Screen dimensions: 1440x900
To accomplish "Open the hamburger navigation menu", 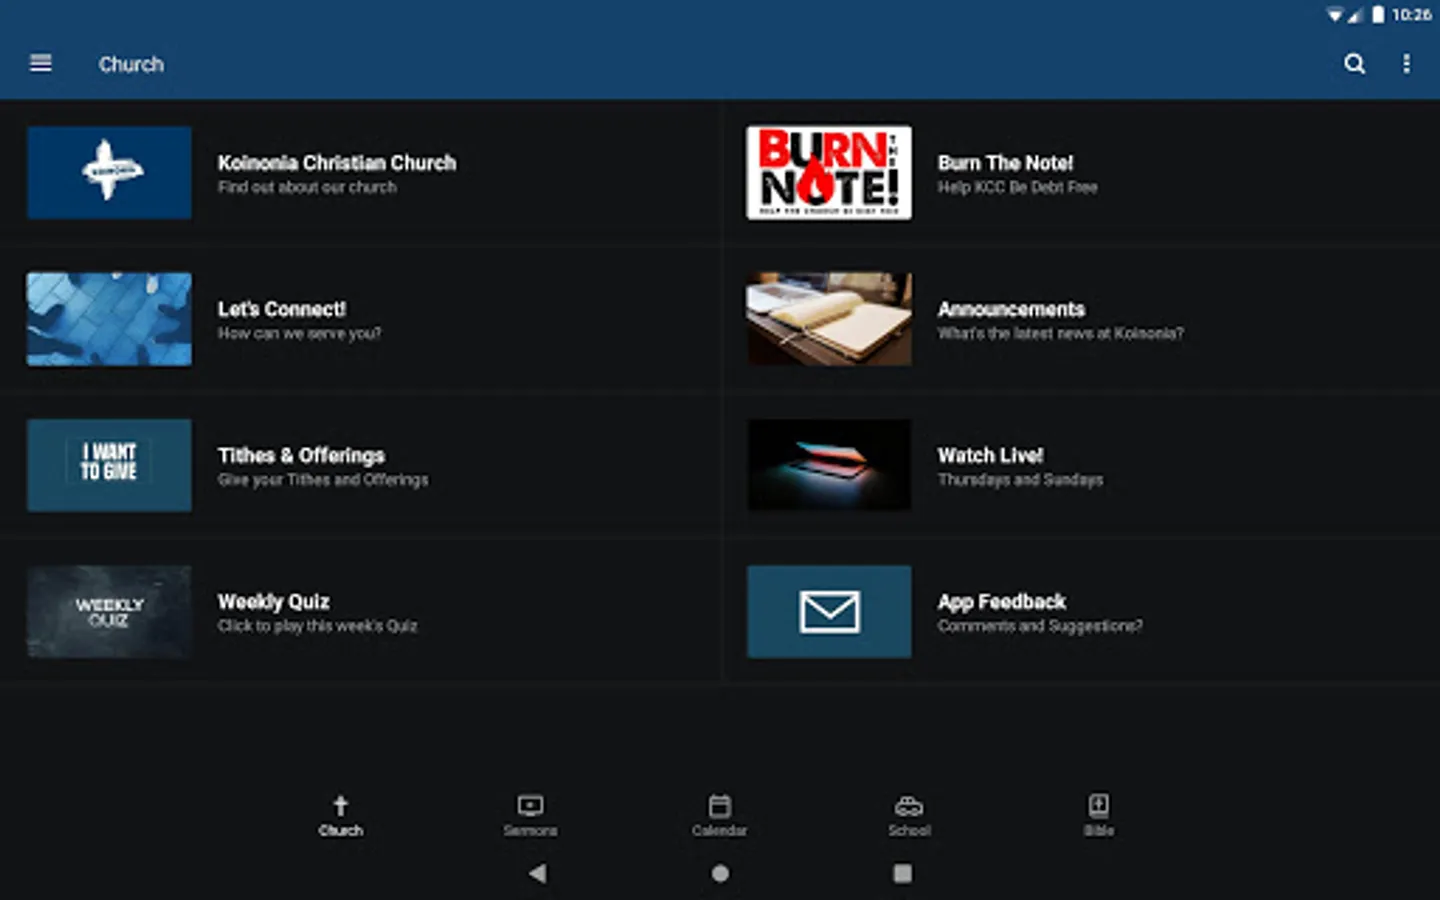I will pyautogui.click(x=41, y=63).
